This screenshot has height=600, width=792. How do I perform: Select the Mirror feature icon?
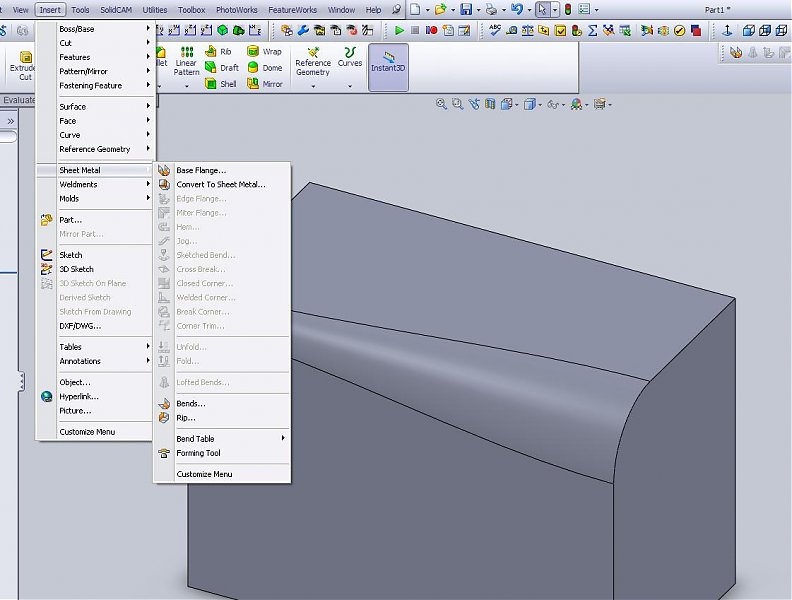[x=263, y=84]
